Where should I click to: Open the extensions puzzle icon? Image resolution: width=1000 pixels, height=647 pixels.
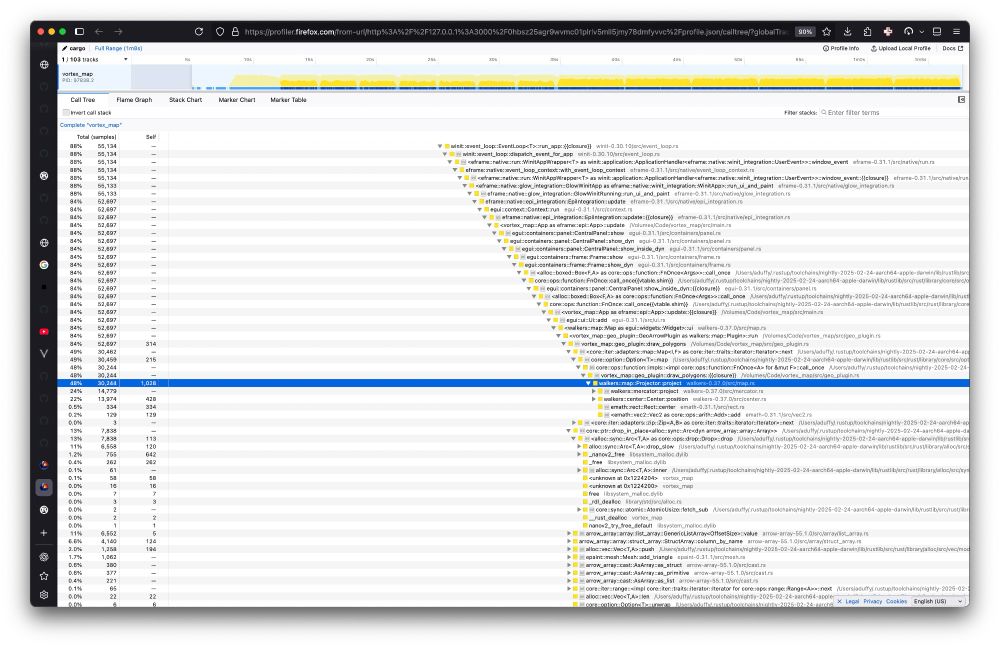867,31
